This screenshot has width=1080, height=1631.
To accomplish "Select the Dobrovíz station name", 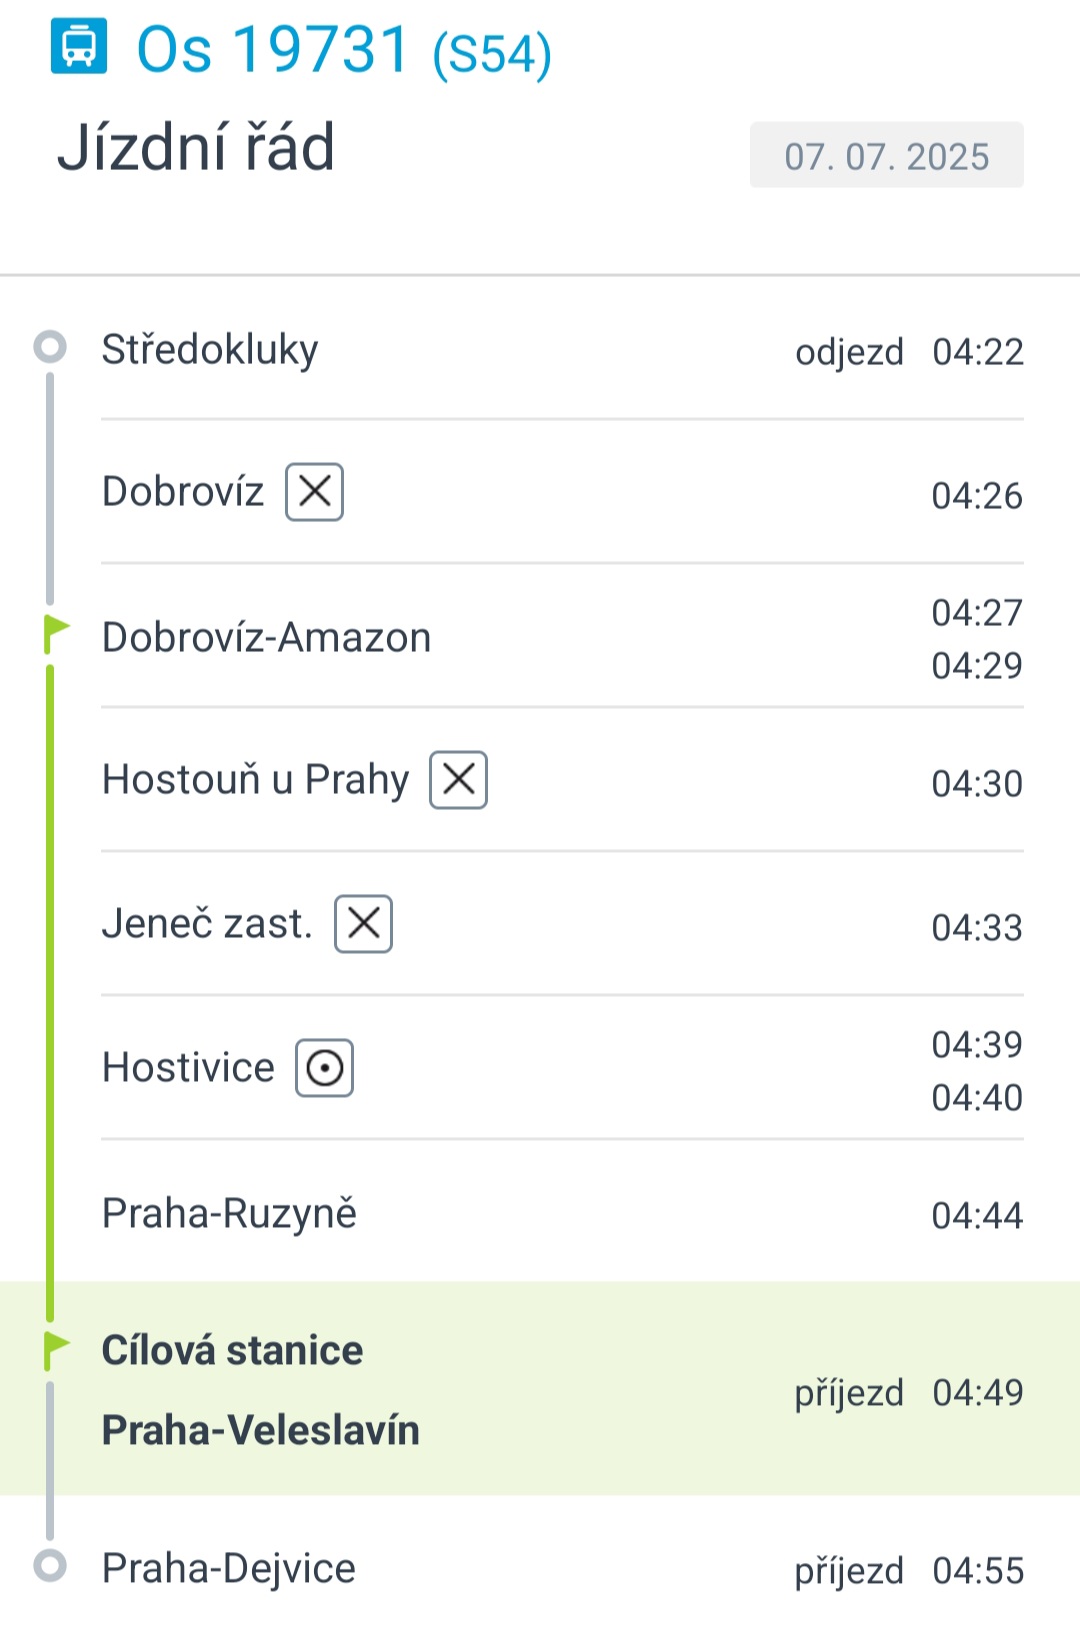I will pos(183,492).
